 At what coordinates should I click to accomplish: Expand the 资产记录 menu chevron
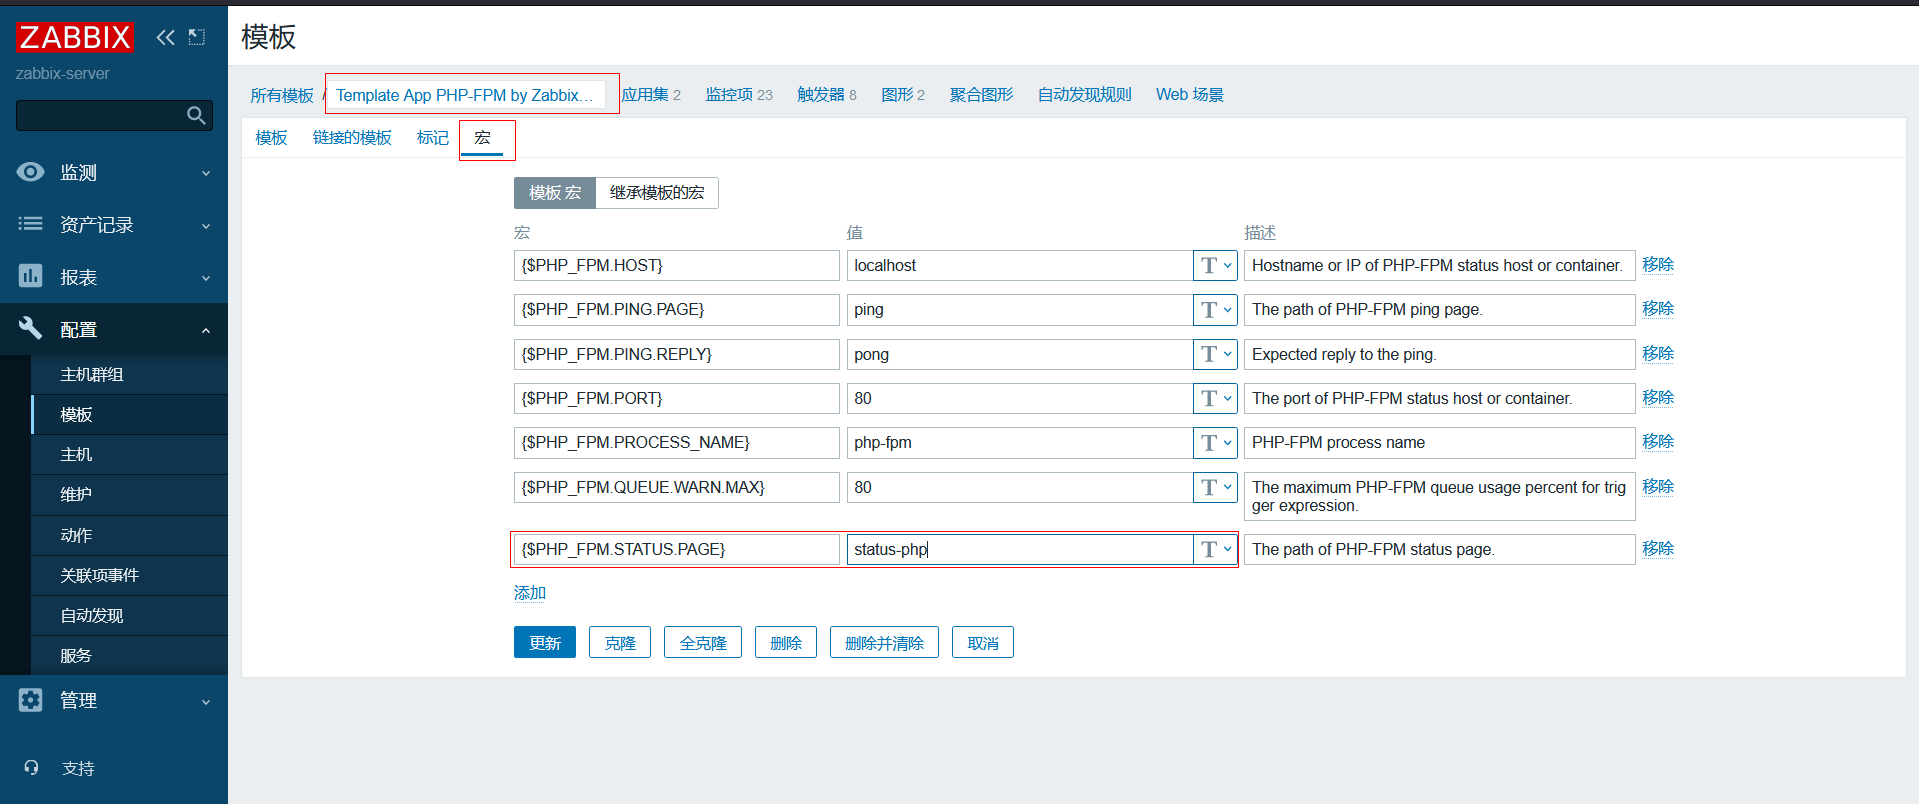tap(206, 226)
